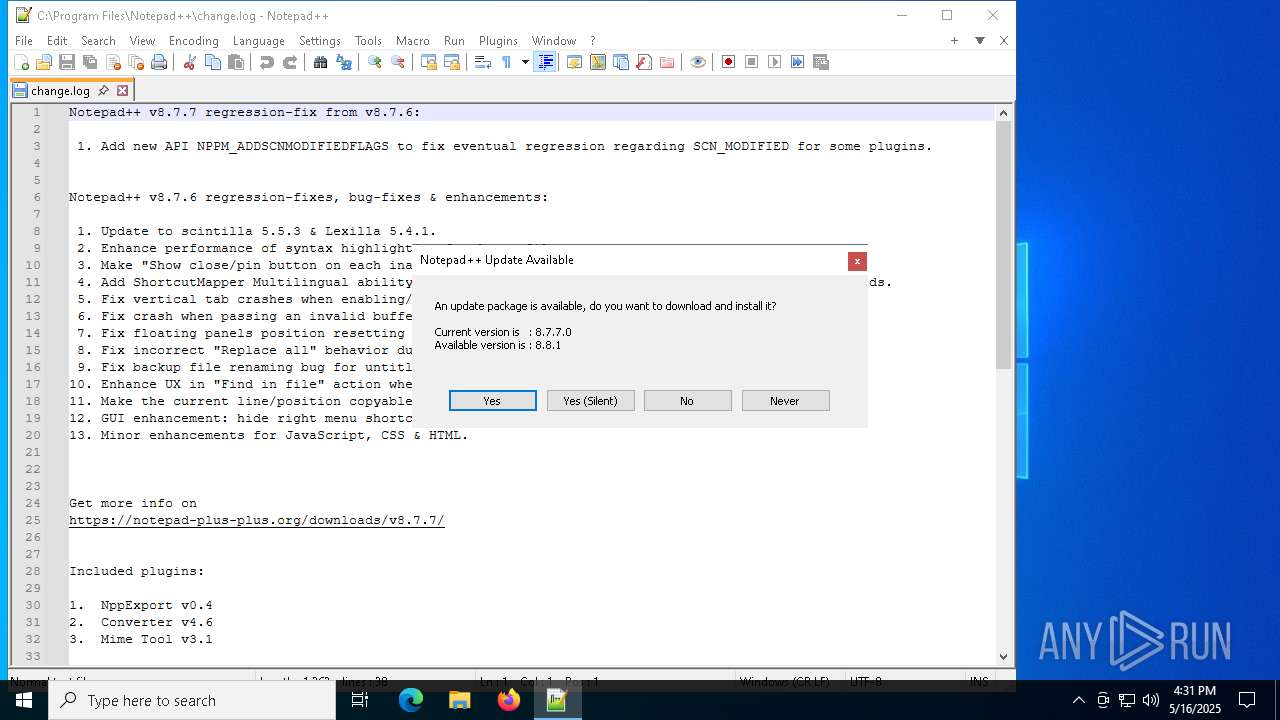Open the Encoding menu
The height and width of the screenshot is (720, 1280).
pyautogui.click(x=193, y=41)
